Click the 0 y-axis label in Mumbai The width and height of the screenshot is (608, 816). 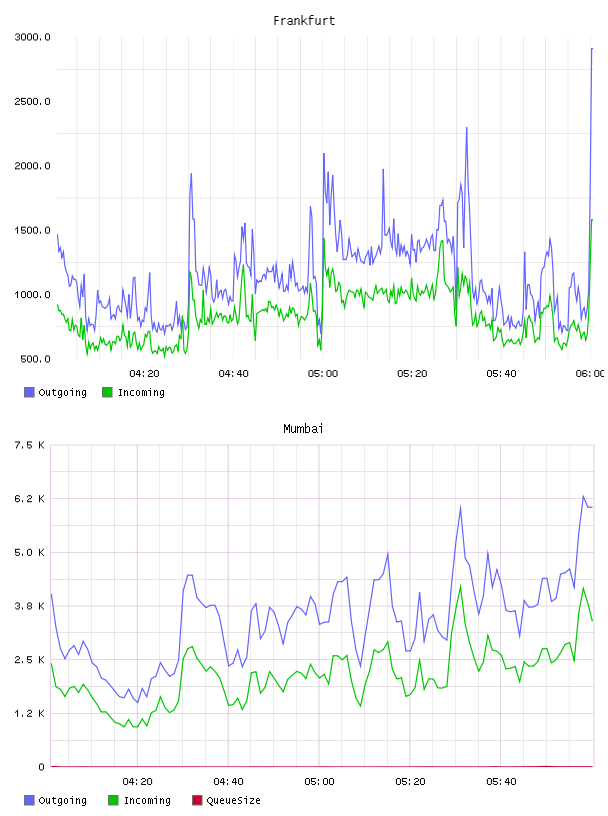pyautogui.click(x=41, y=767)
